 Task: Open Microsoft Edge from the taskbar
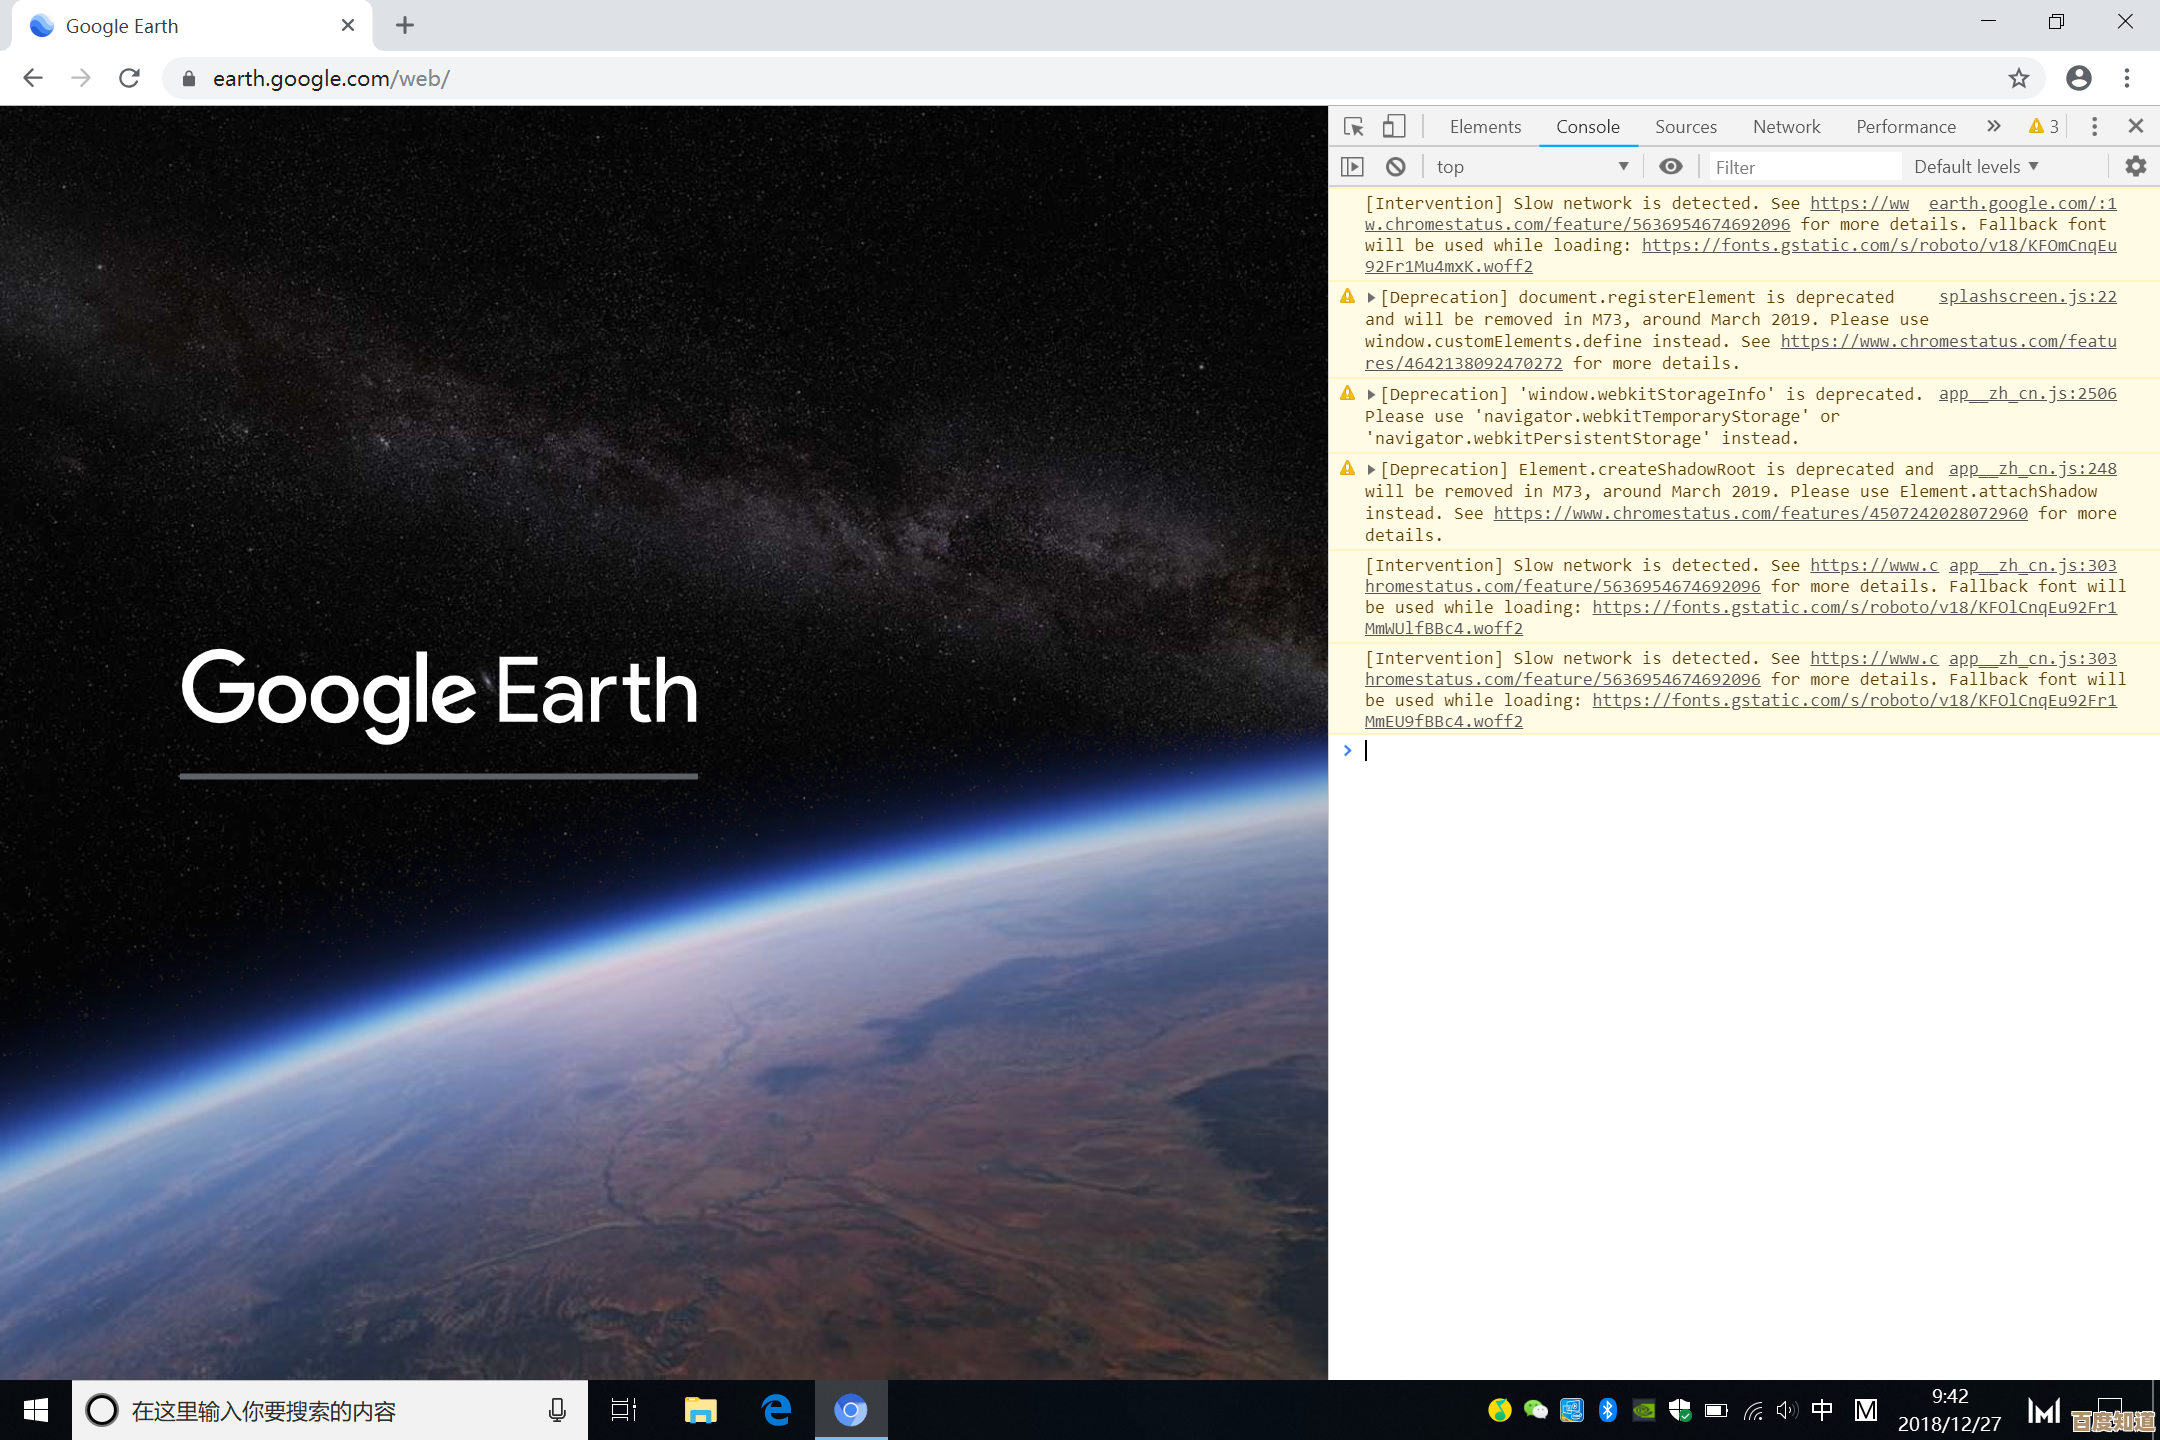(776, 1410)
